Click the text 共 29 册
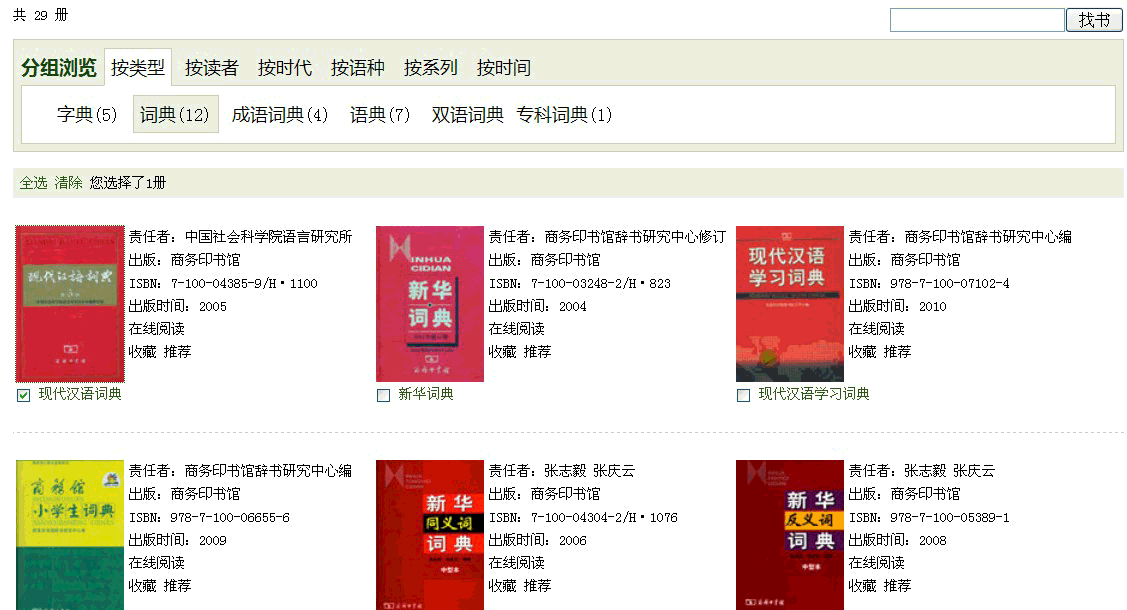Screen dimensions: 1127x610 (40, 15)
